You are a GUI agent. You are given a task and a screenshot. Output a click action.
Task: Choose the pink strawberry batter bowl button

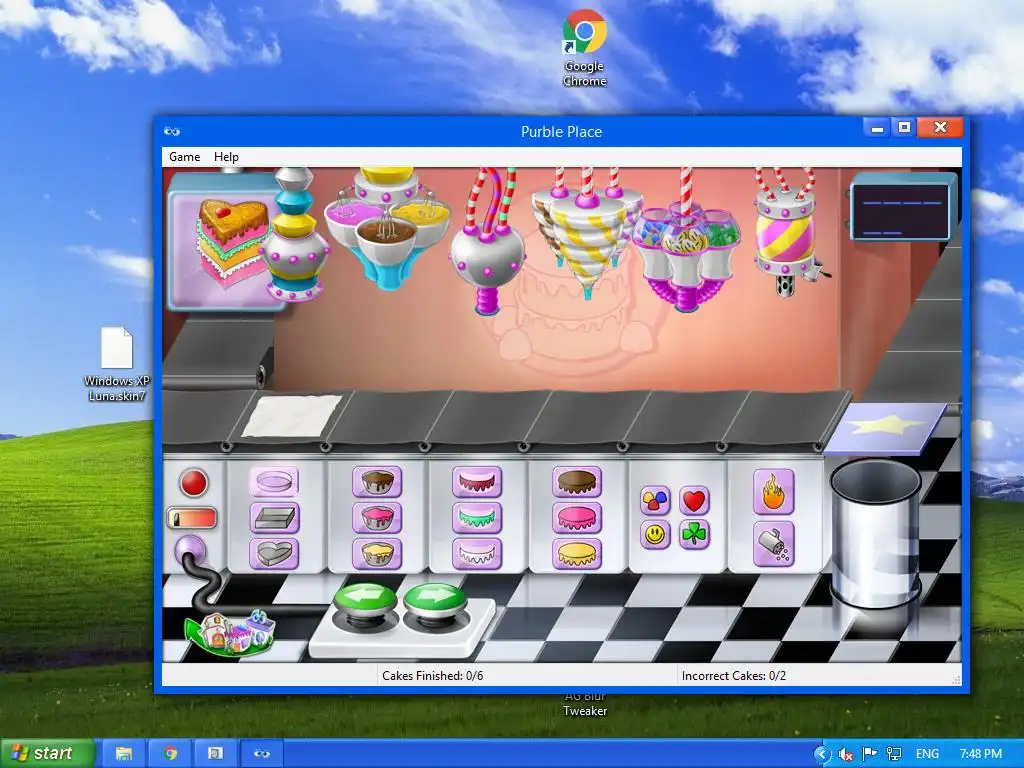(377, 518)
